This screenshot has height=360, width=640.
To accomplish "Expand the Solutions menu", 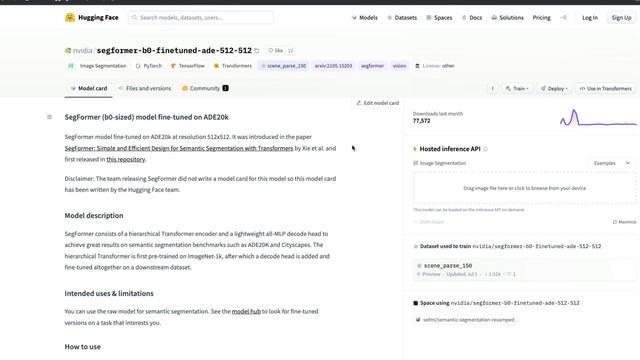I will (x=507, y=18).
